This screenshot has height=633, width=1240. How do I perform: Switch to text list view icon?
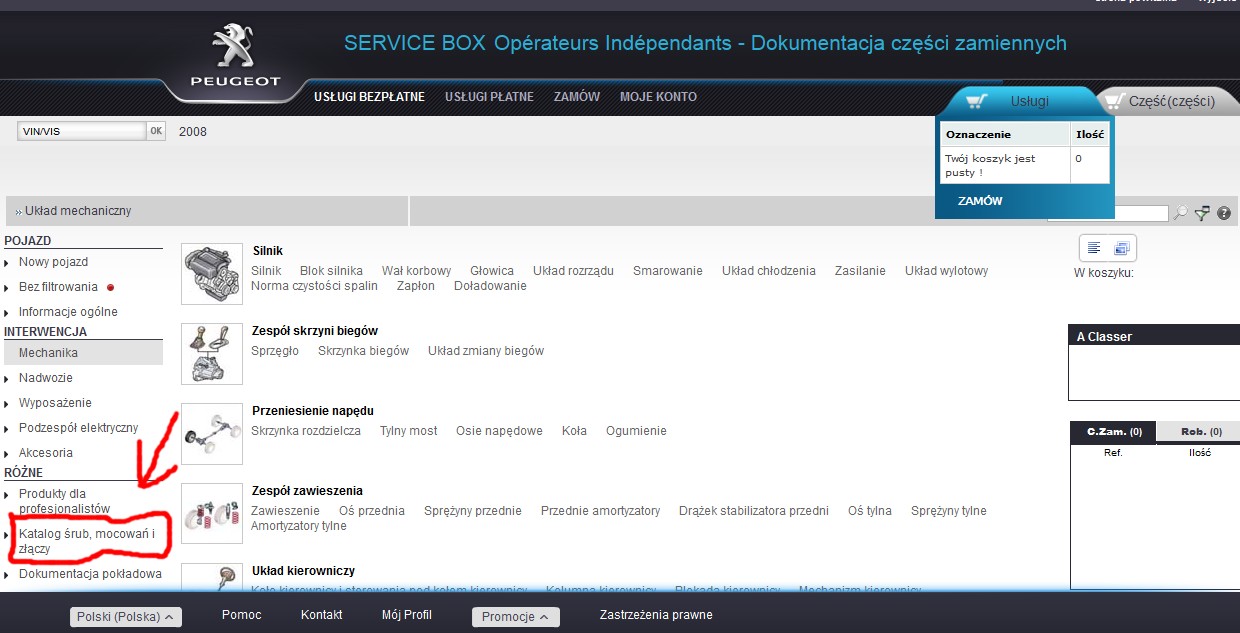[x=1094, y=248]
